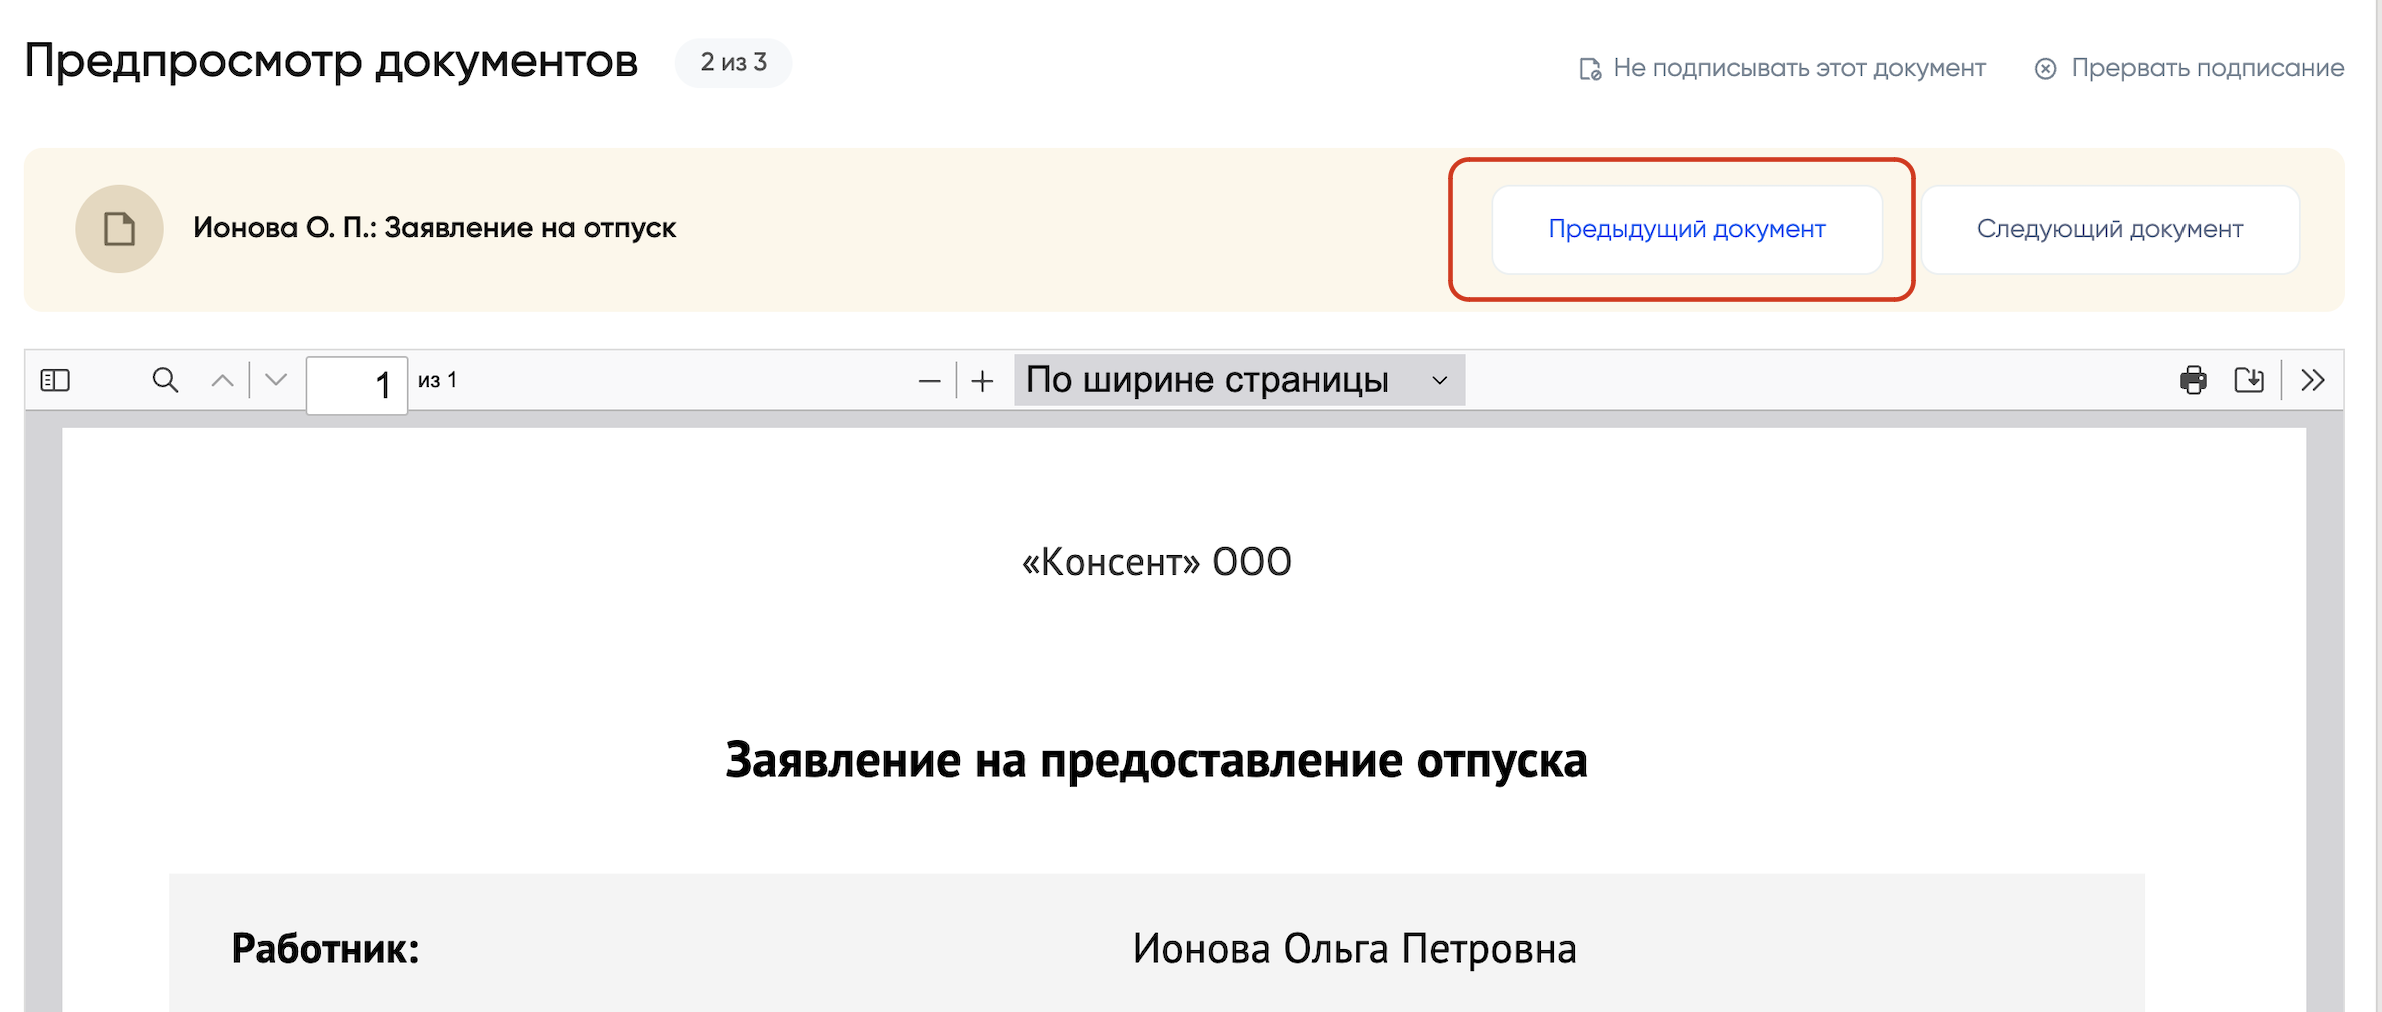Go to previous page with up arrow
Image resolution: width=2382 pixels, height=1012 pixels.
tap(222, 380)
